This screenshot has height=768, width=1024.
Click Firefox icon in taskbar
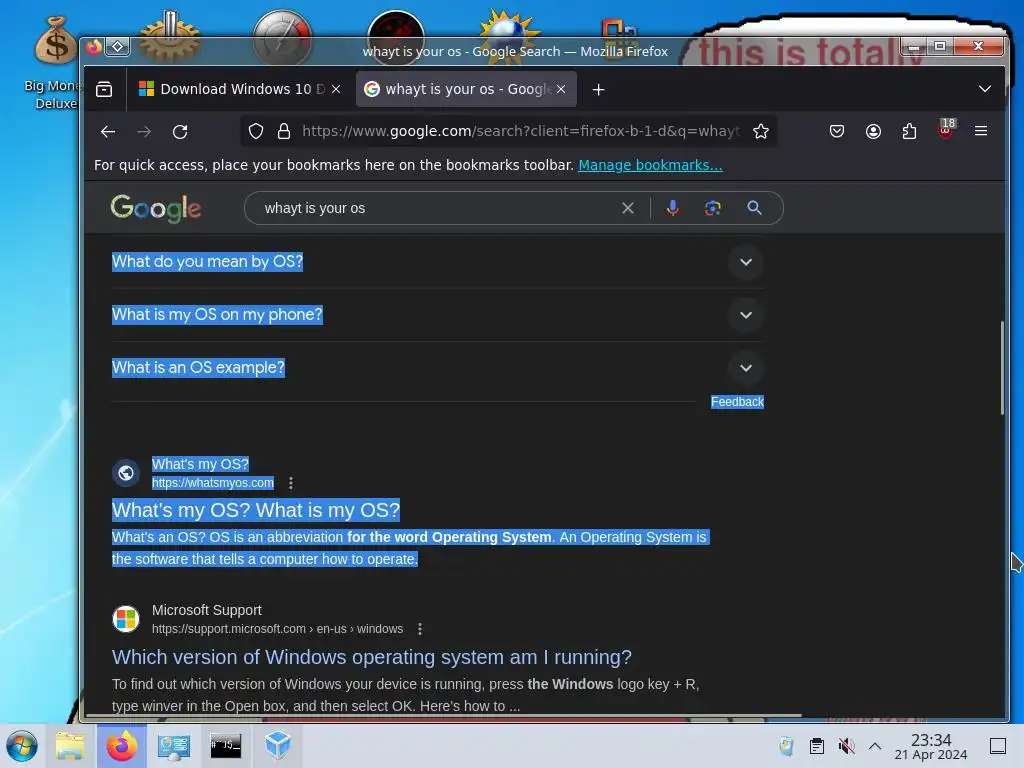click(x=121, y=746)
